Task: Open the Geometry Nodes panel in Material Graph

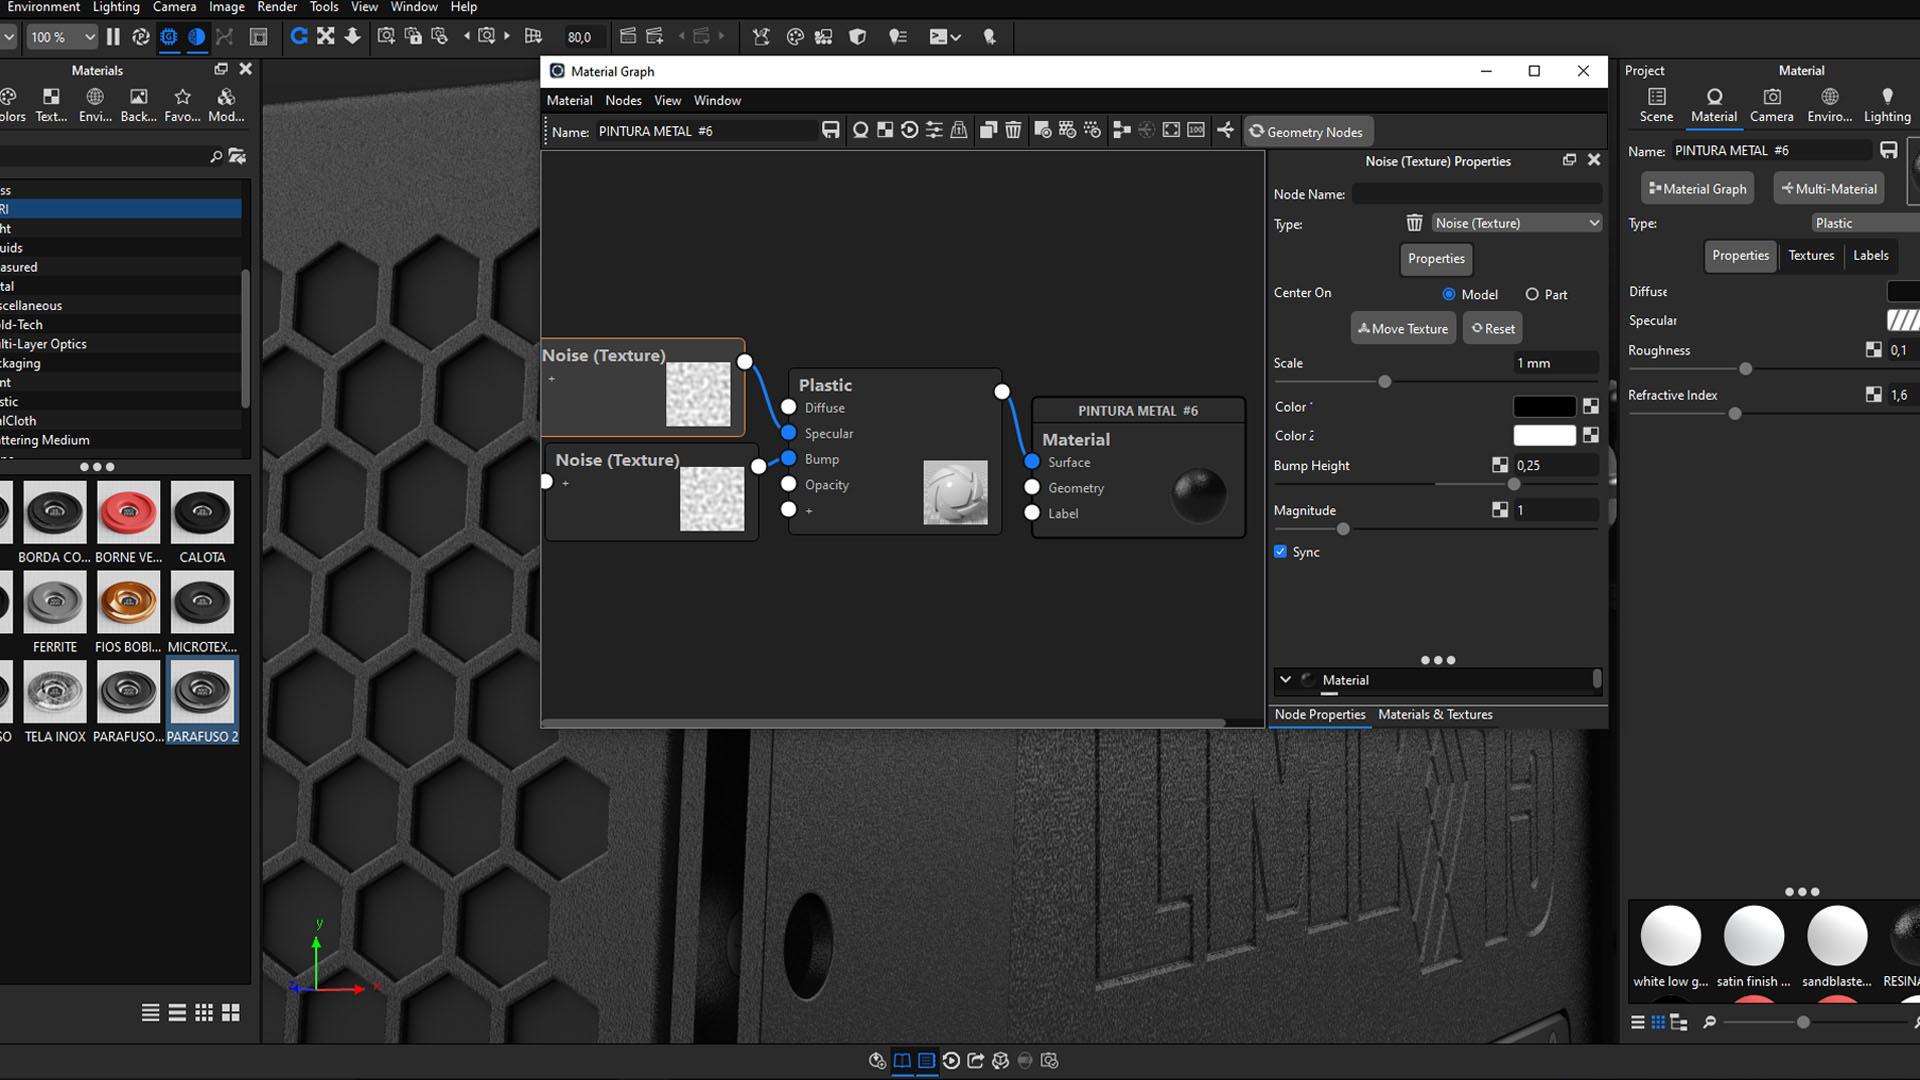Action: tap(1308, 131)
